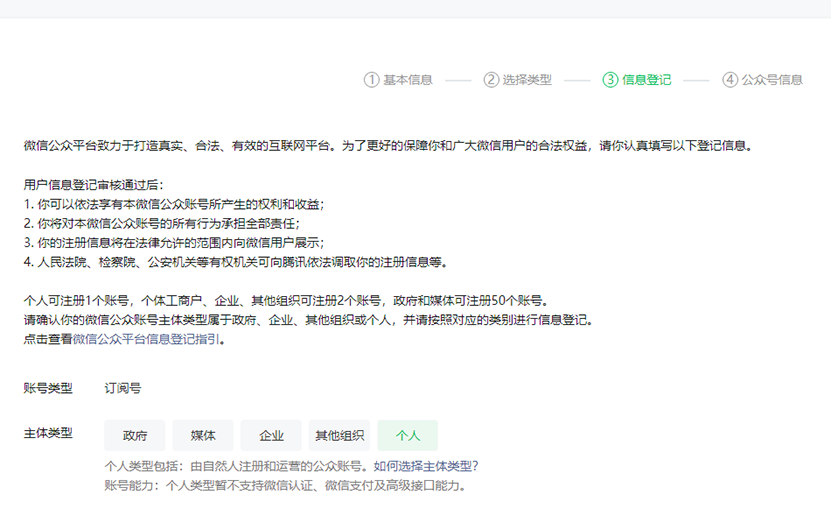The image size is (831, 530).
Task: Click the green step 3 circle icon
Action: coord(610,80)
